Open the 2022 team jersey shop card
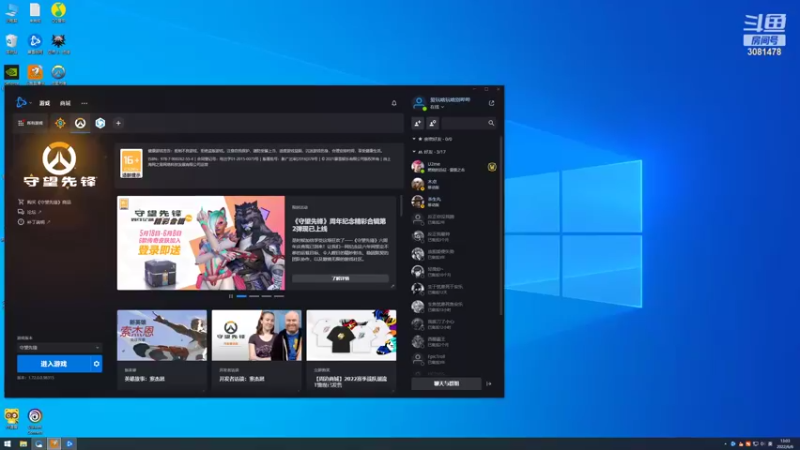800x450 pixels. point(352,349)
